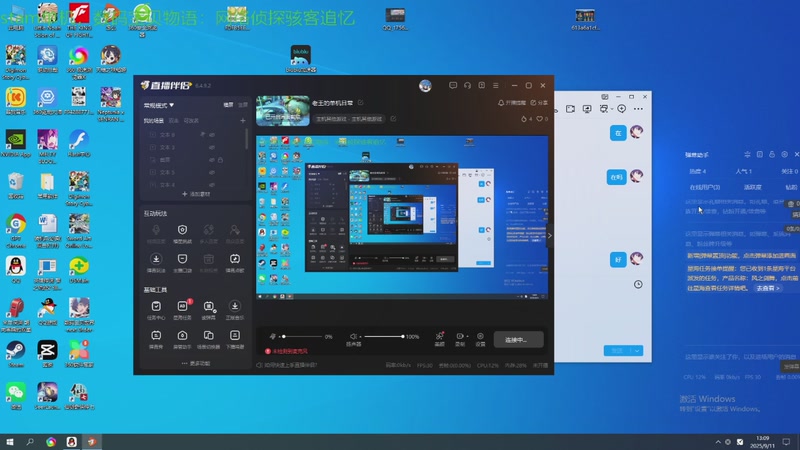Image resolution: width=800 pixels, height=450 pixels.
Task: Click the lock icon in 弹幕助手 header
Action: 772,154
